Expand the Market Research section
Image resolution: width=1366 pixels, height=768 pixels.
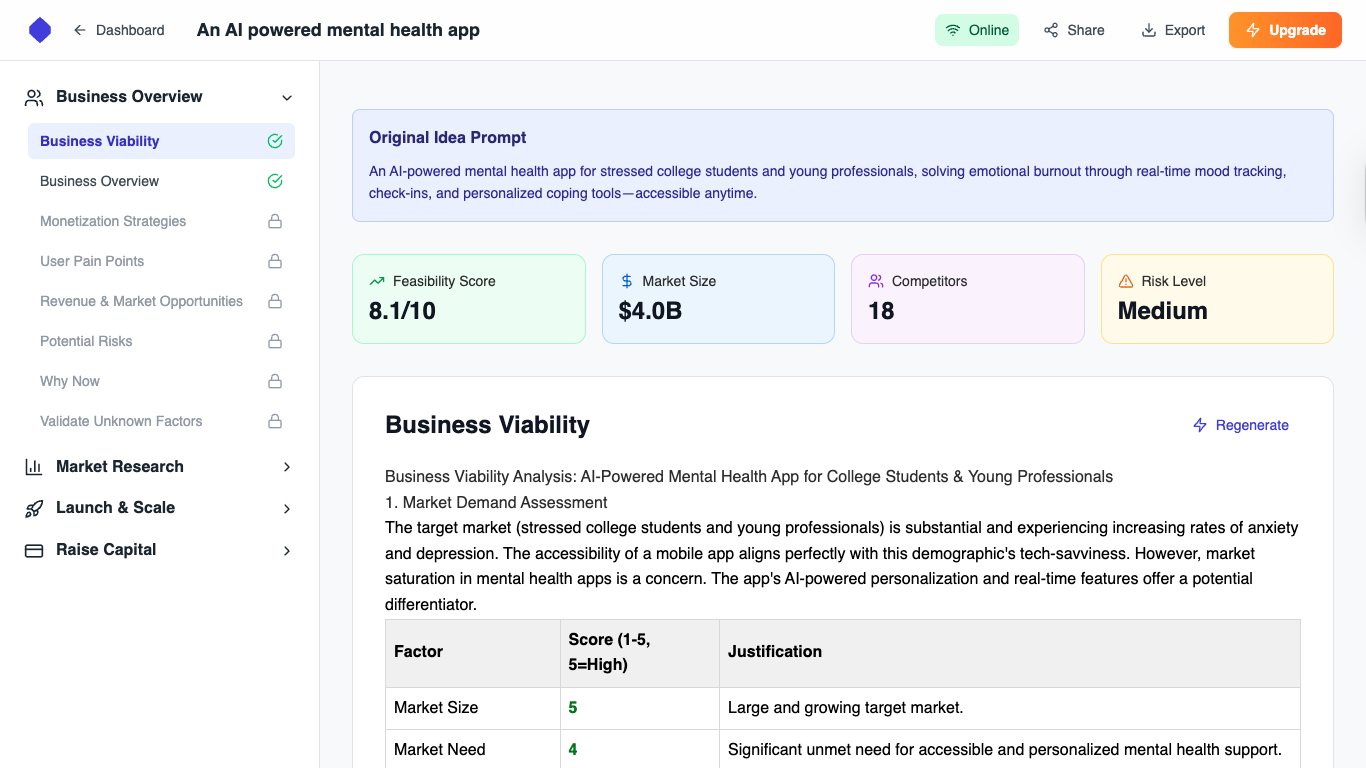click(287, 467)
